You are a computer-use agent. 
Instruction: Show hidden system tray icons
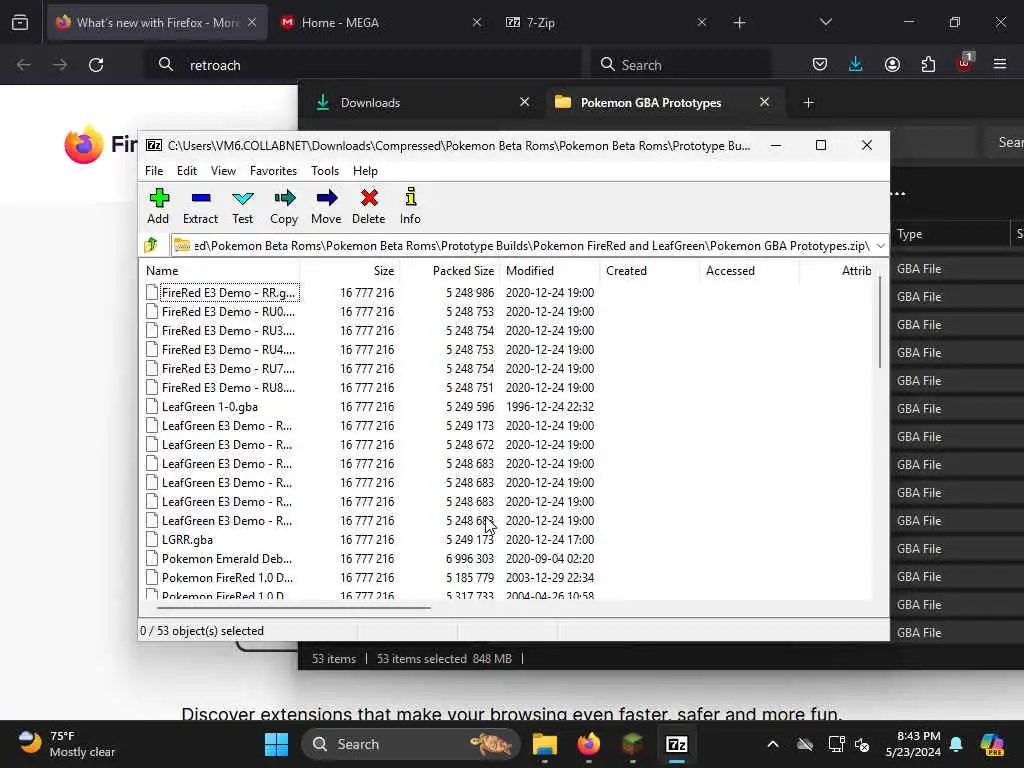pyautogui.click(x=773, y=744)
